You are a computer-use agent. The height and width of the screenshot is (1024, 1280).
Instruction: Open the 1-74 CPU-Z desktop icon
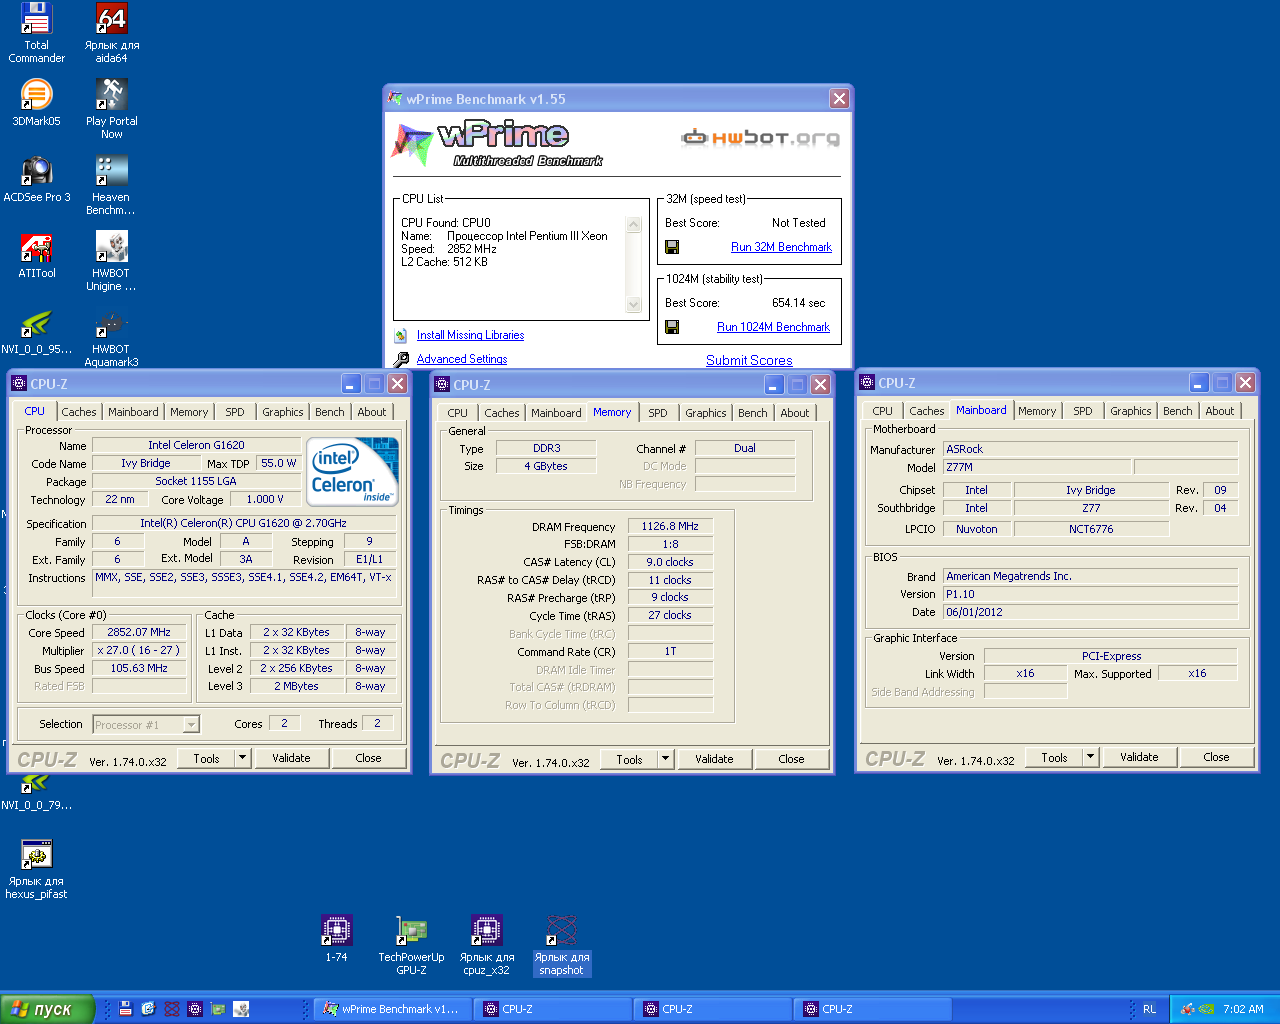[x=336, y=938]
